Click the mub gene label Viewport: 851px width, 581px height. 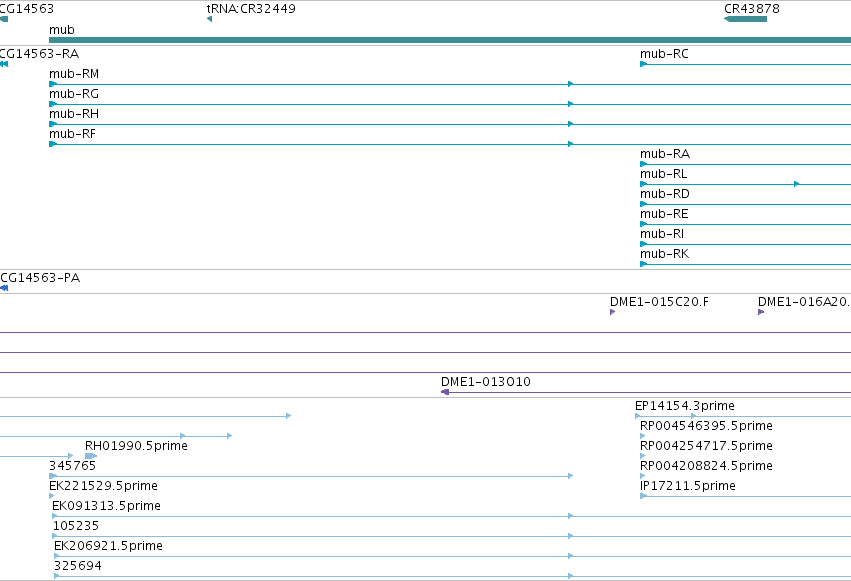[62, 30]
